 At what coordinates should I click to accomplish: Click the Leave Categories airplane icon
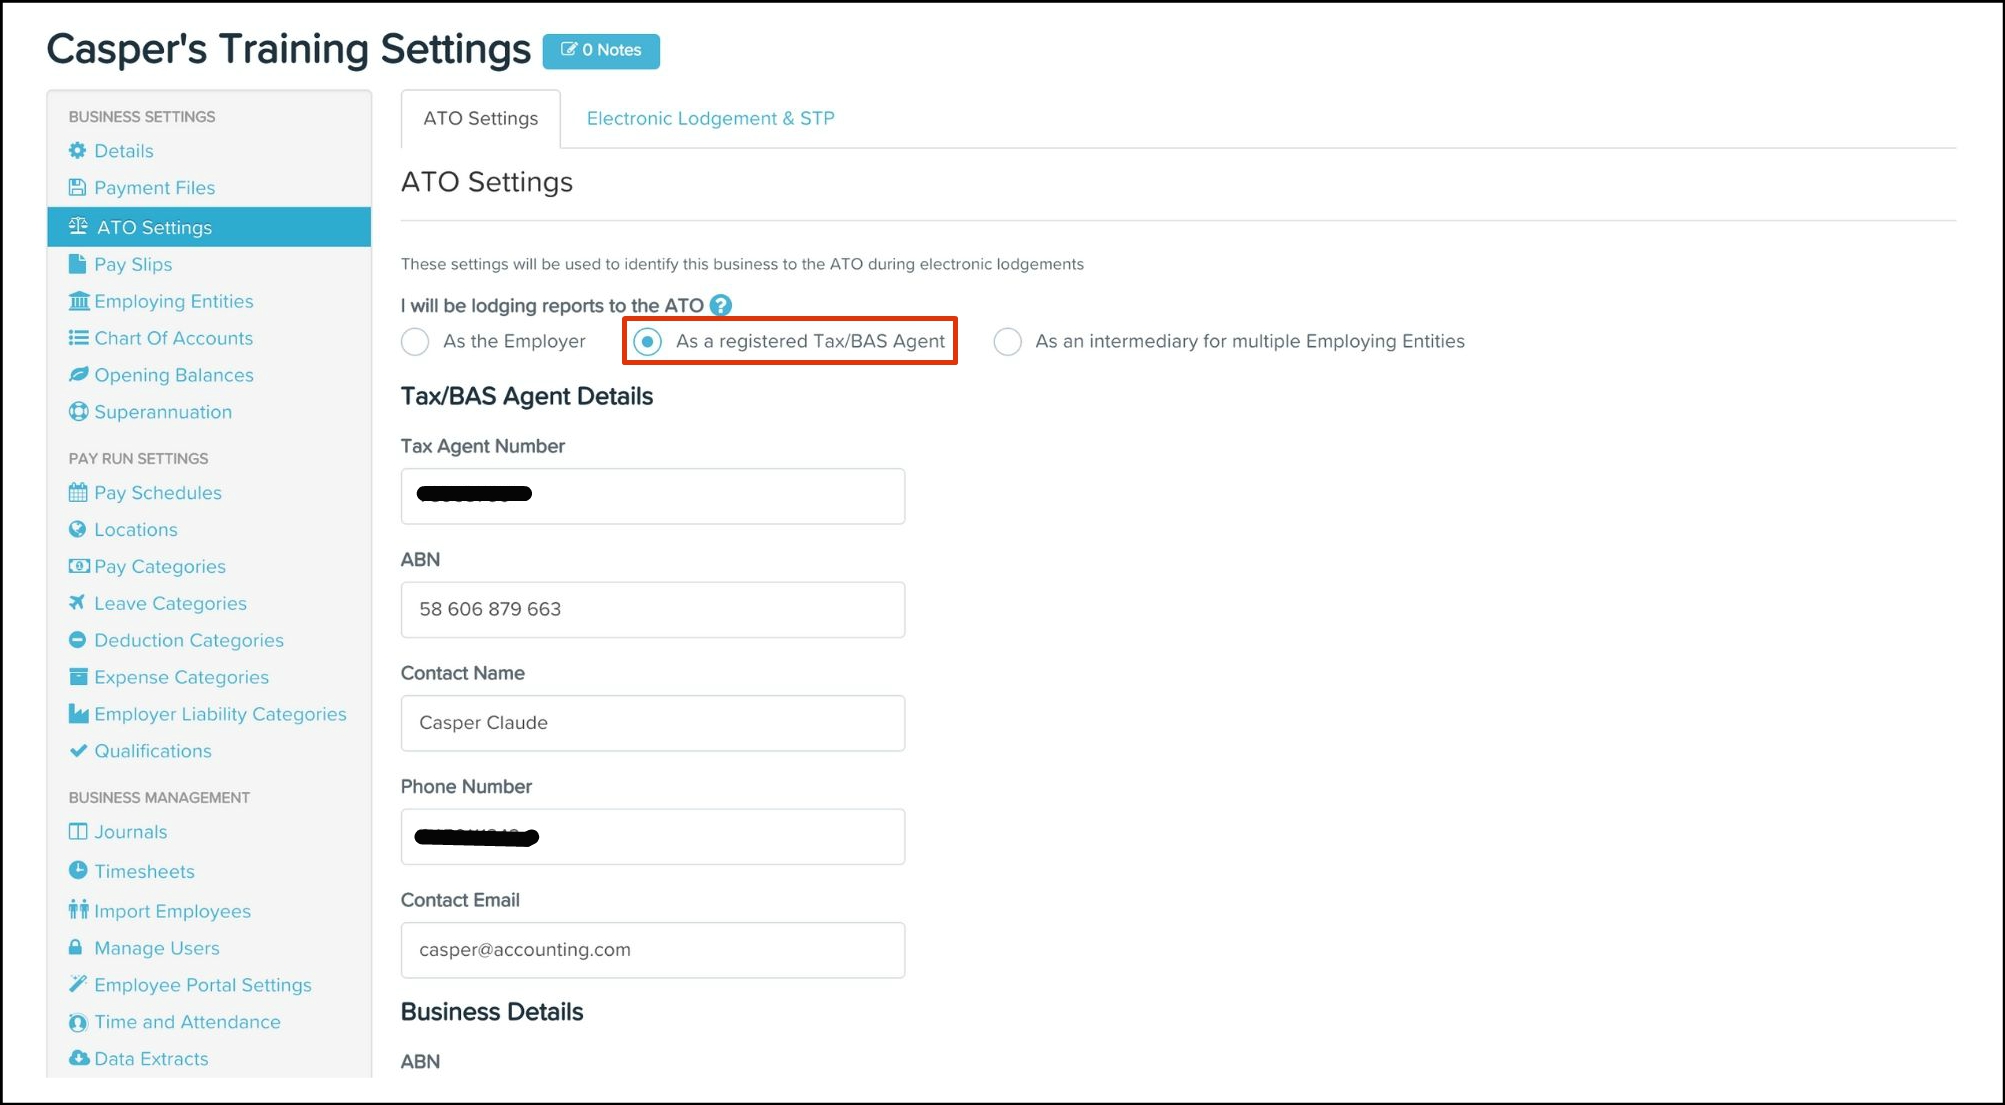[78, 603]
